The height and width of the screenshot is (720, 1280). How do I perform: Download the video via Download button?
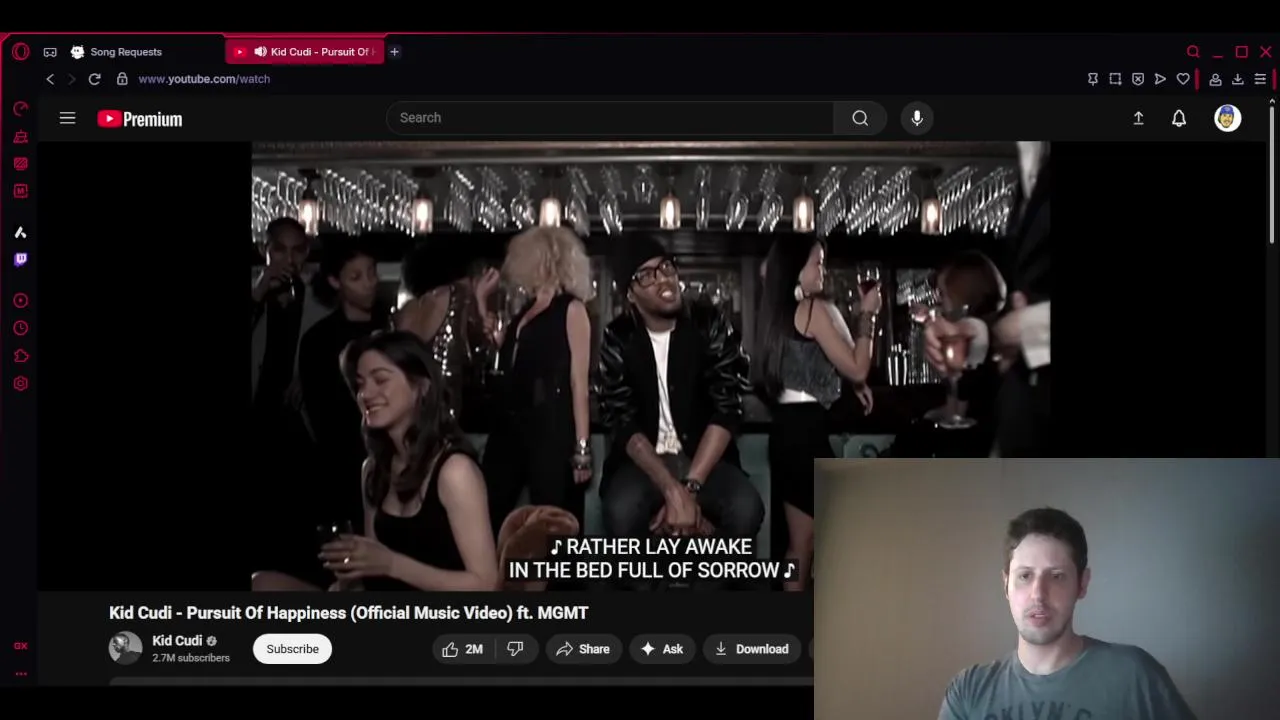(752, 649)
